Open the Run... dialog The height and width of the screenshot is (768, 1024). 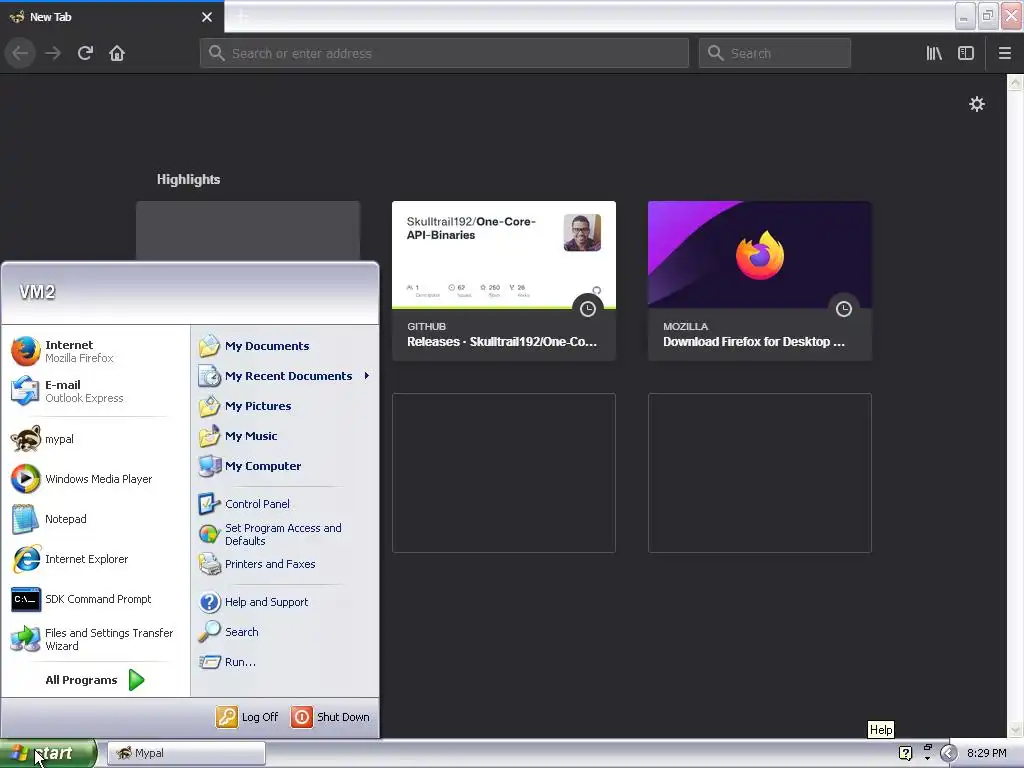coord(285,662)
